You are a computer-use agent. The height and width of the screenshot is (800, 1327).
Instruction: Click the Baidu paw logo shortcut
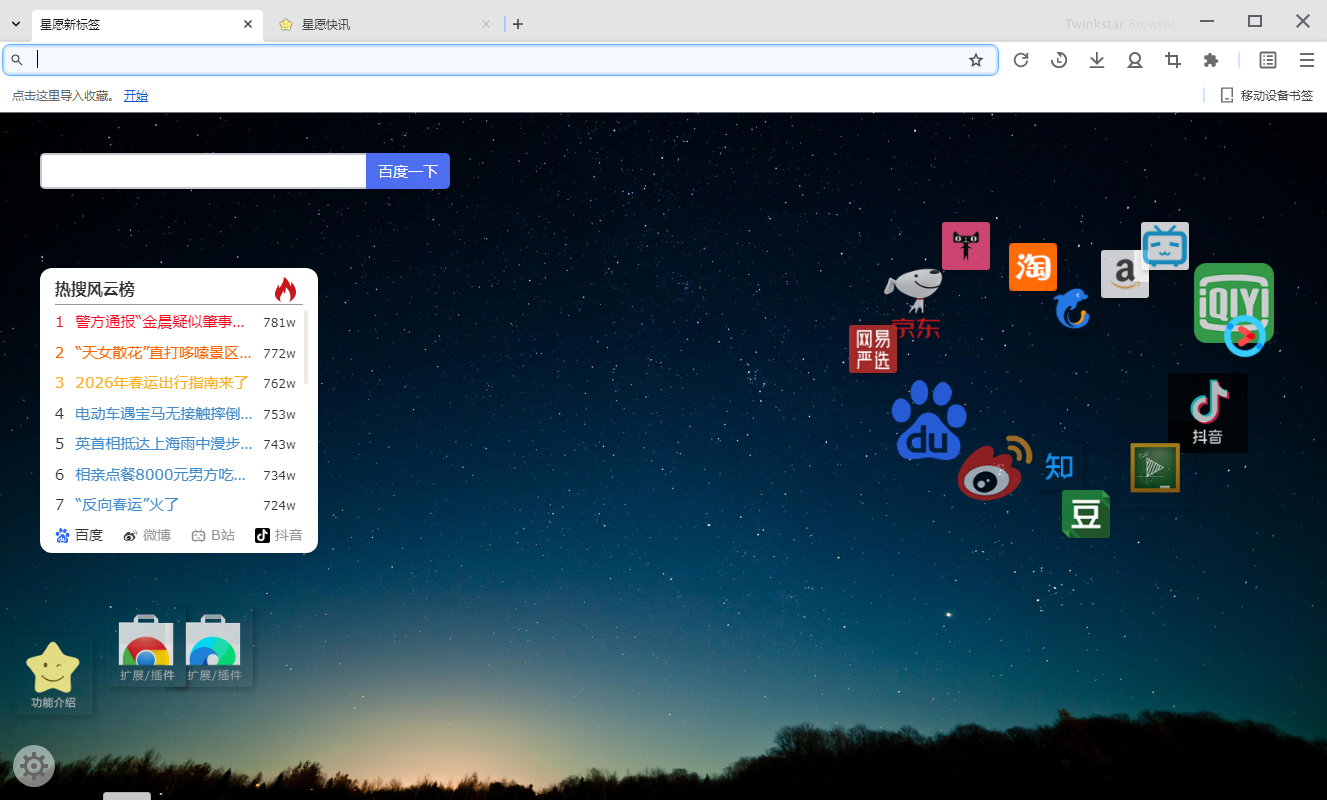pos(928,420)
